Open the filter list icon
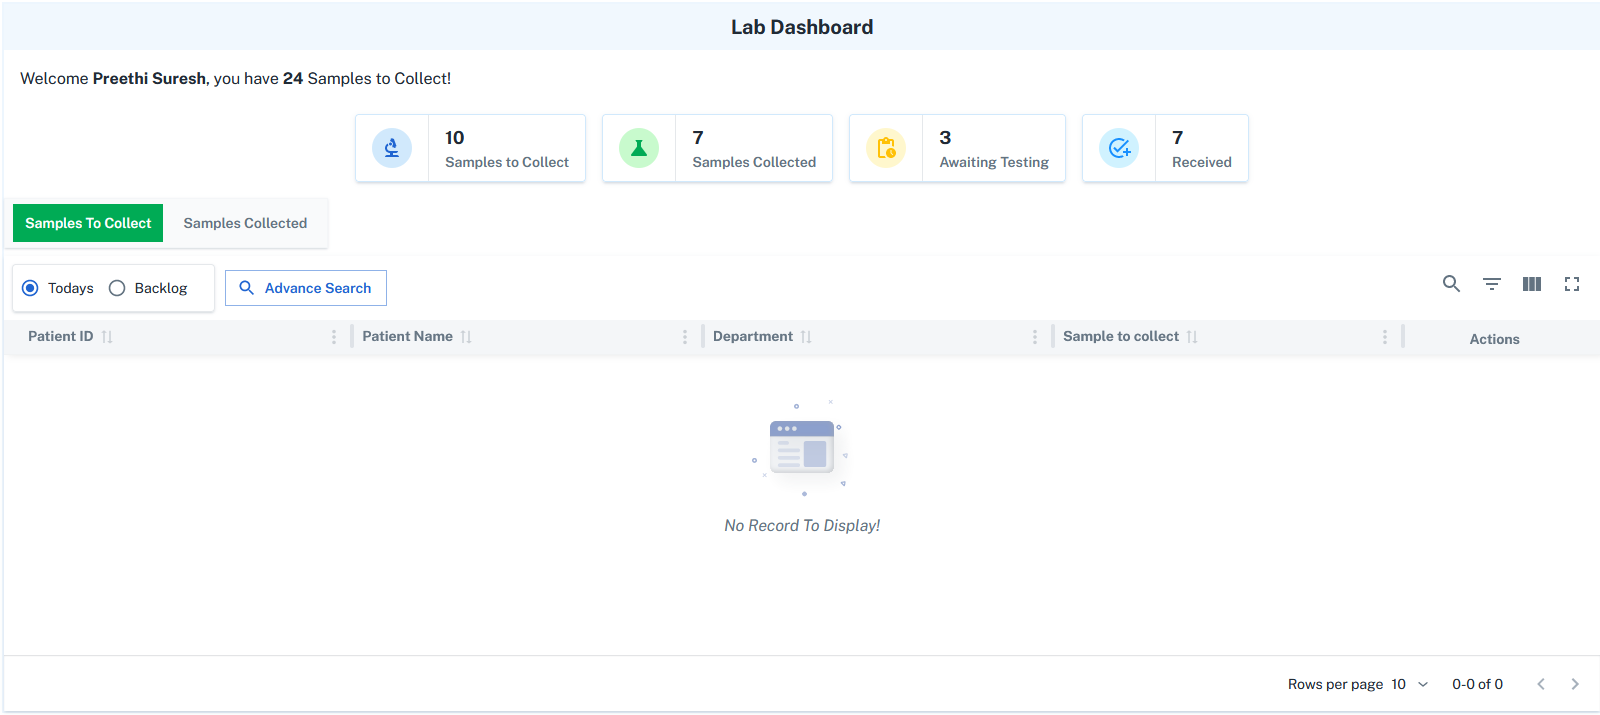Screen dimensions: 1600x715 pyautogui.click(x=1491, y=284)
